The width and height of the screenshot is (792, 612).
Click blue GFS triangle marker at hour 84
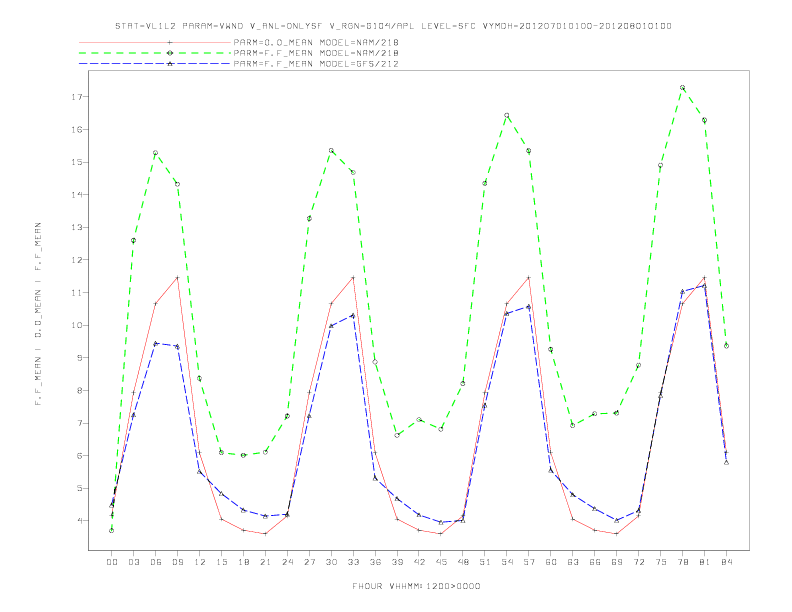click(726, 462)
